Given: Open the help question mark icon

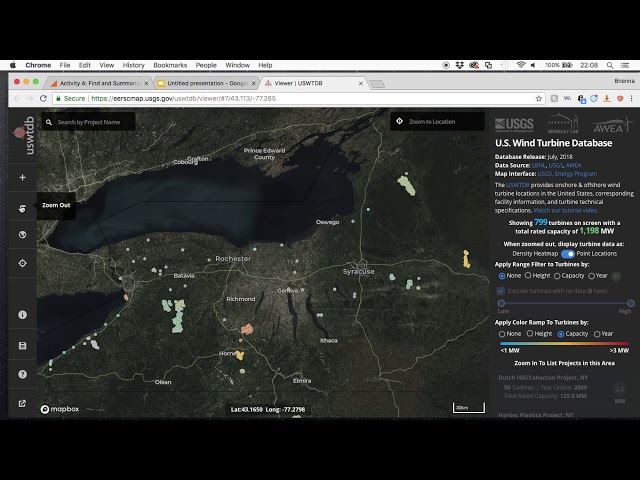Looking at the screenshot, I should pos(22,374).
